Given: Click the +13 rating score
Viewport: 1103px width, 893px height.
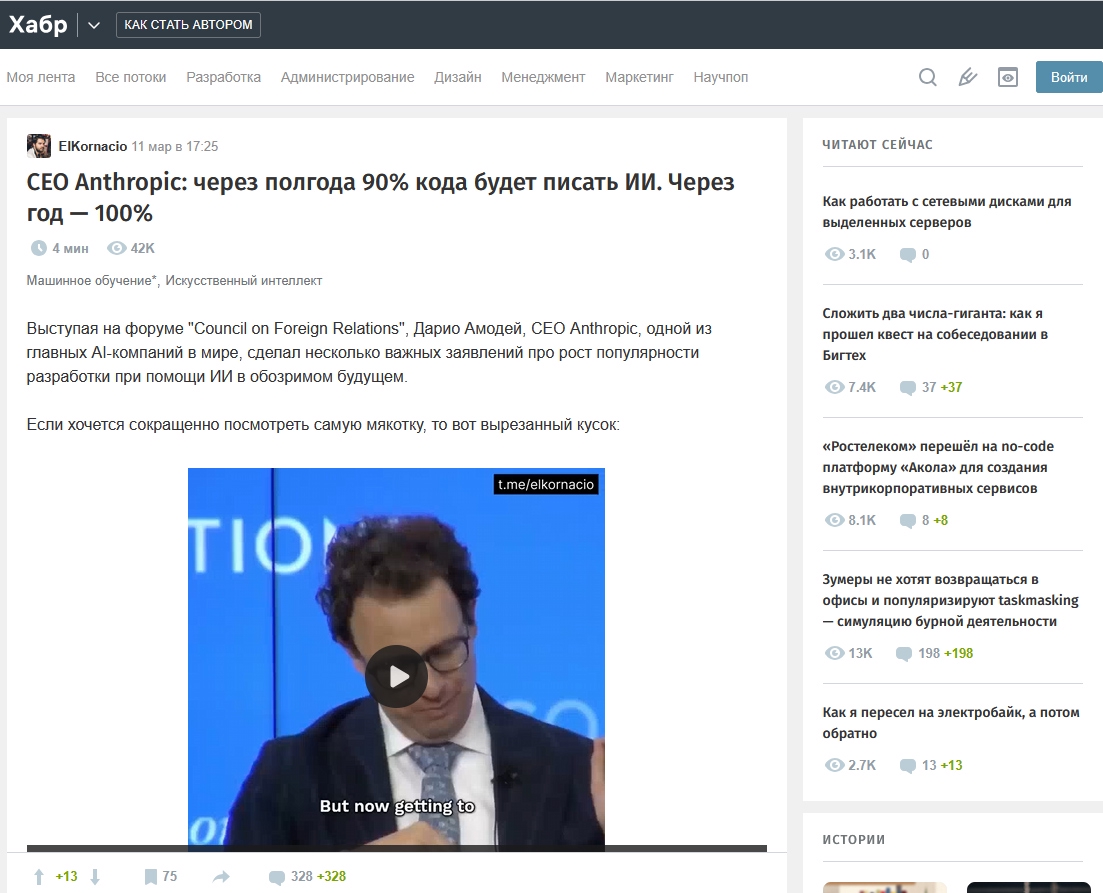Looking at the screenshot, I should 66,876.
